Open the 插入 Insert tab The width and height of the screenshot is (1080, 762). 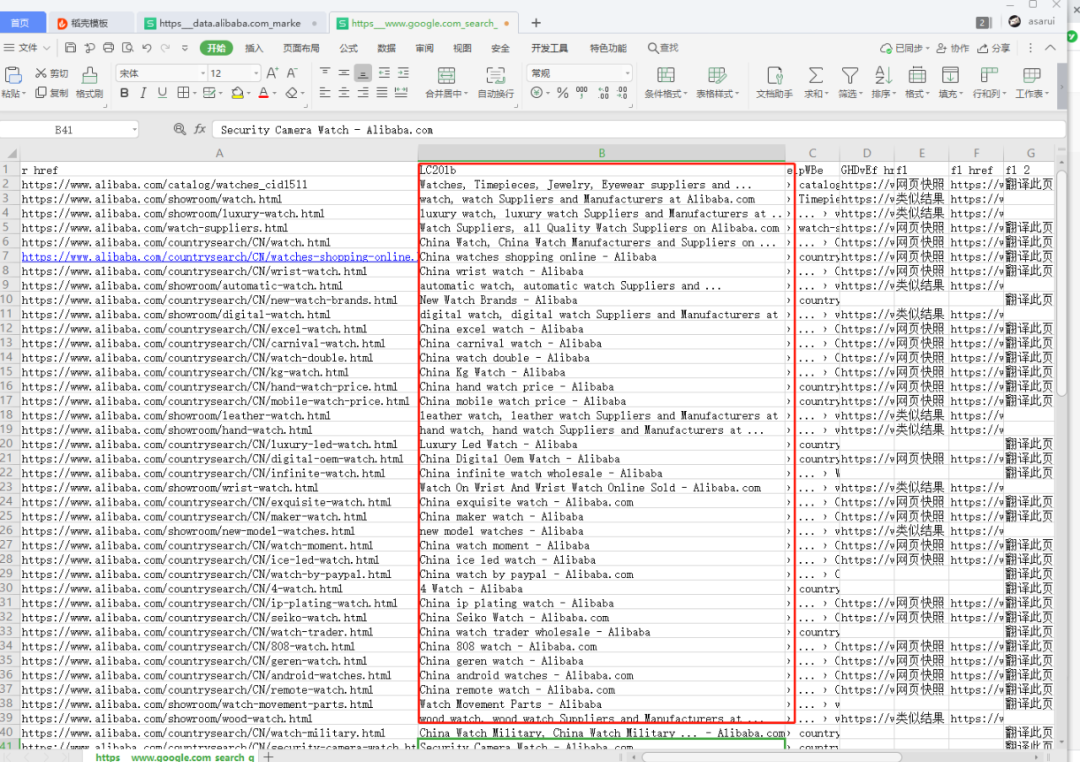click(x=254, y=48)
